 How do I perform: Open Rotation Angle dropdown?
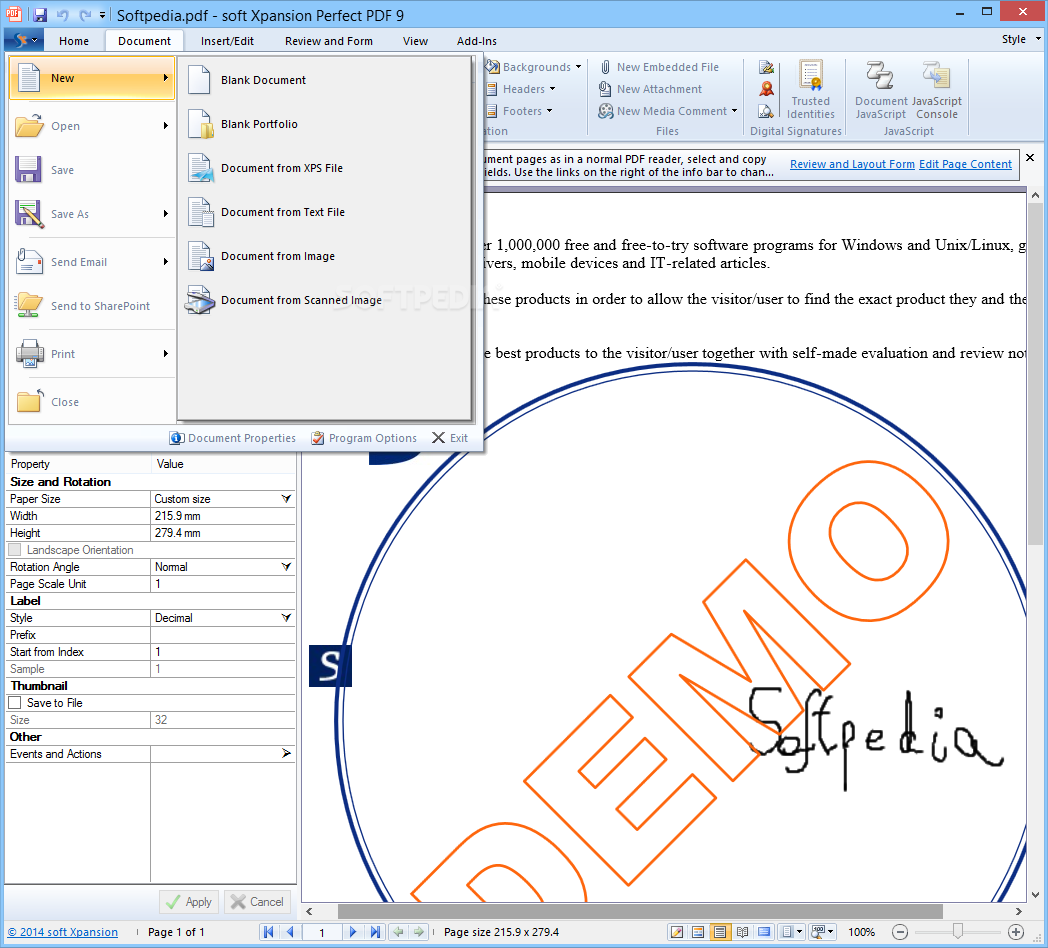click(x=286, y=567)
